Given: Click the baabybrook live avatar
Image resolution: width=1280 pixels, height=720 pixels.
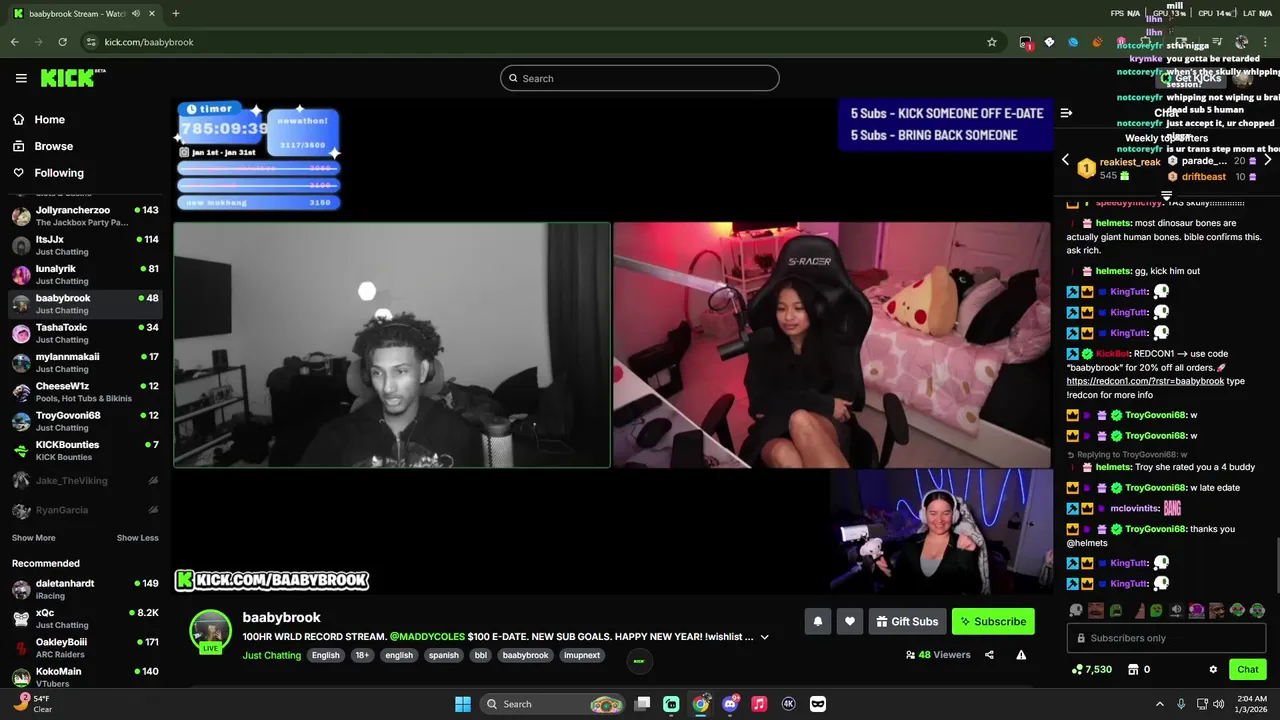Looking at the screenshot, I should pos(210,631).
